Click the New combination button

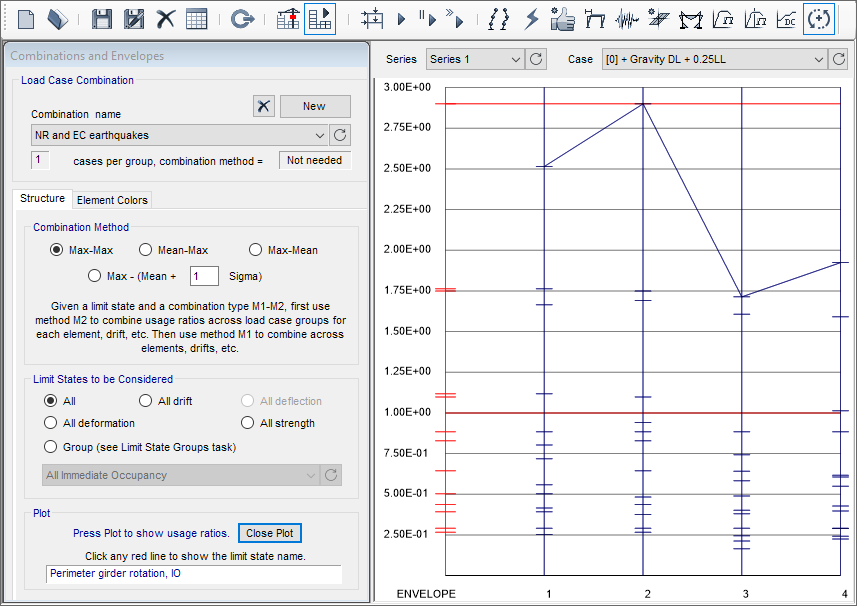(x=315, y=106)
